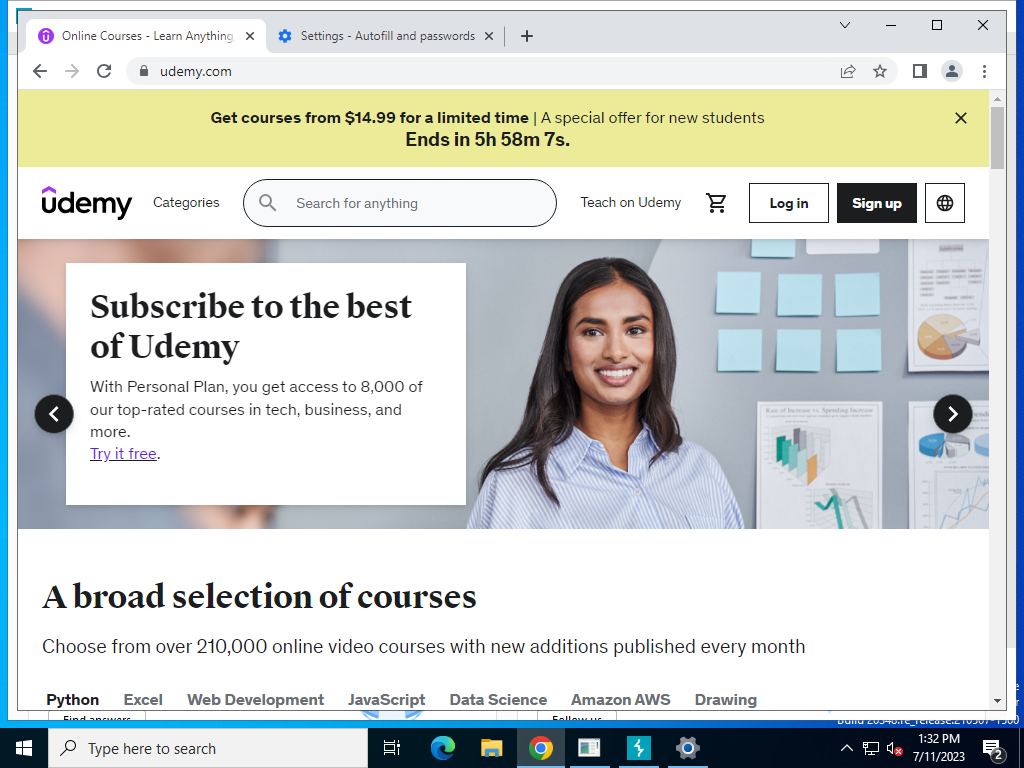Viewport: 1024px width, 768px height.
Task: Show the previous hero carousel slide
Action: point(54,413)
